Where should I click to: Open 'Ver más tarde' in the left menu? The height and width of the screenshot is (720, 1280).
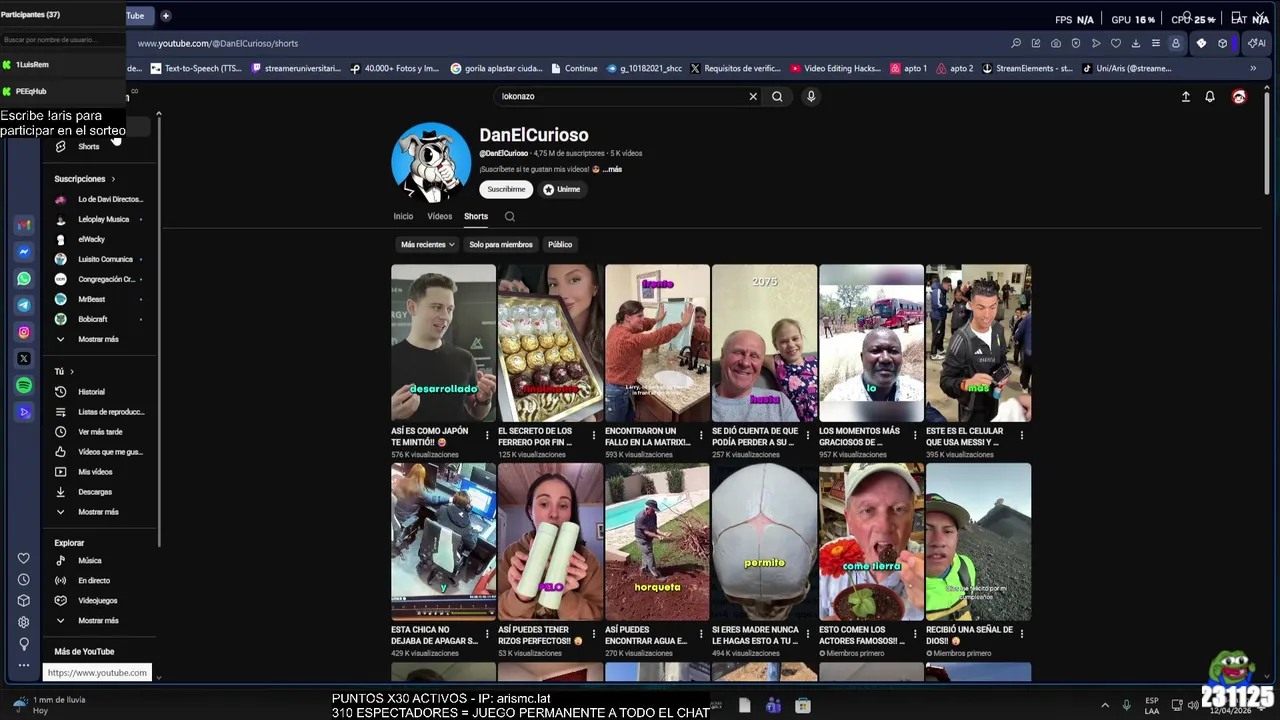(100, 432)
